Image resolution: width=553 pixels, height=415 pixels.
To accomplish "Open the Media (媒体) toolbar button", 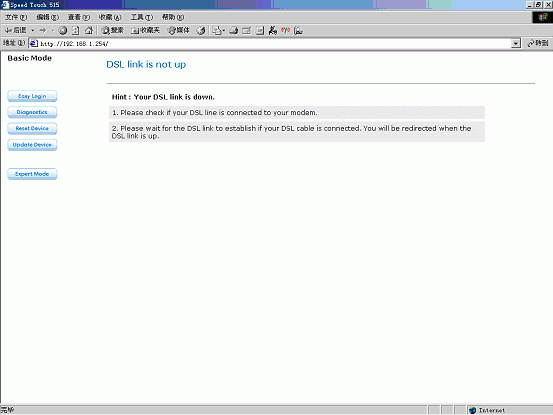I will point(178,30).
